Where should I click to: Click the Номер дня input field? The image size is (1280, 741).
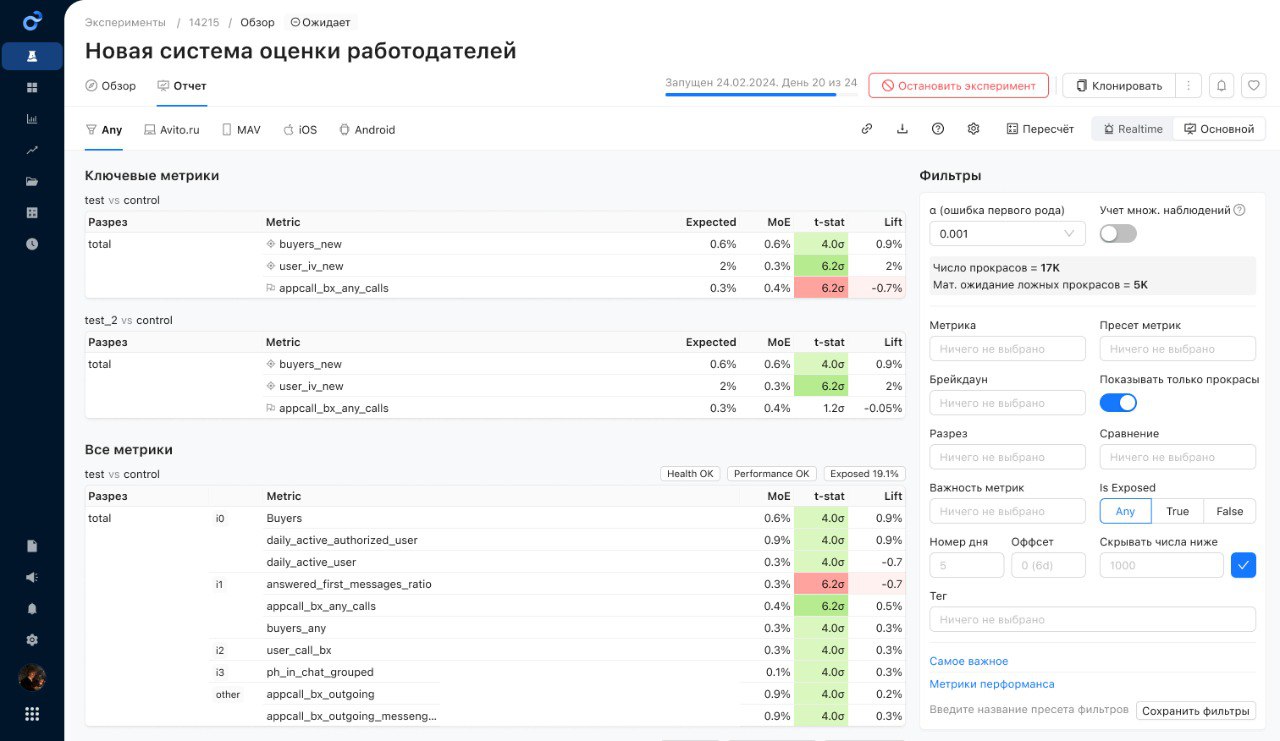(966, 566)
